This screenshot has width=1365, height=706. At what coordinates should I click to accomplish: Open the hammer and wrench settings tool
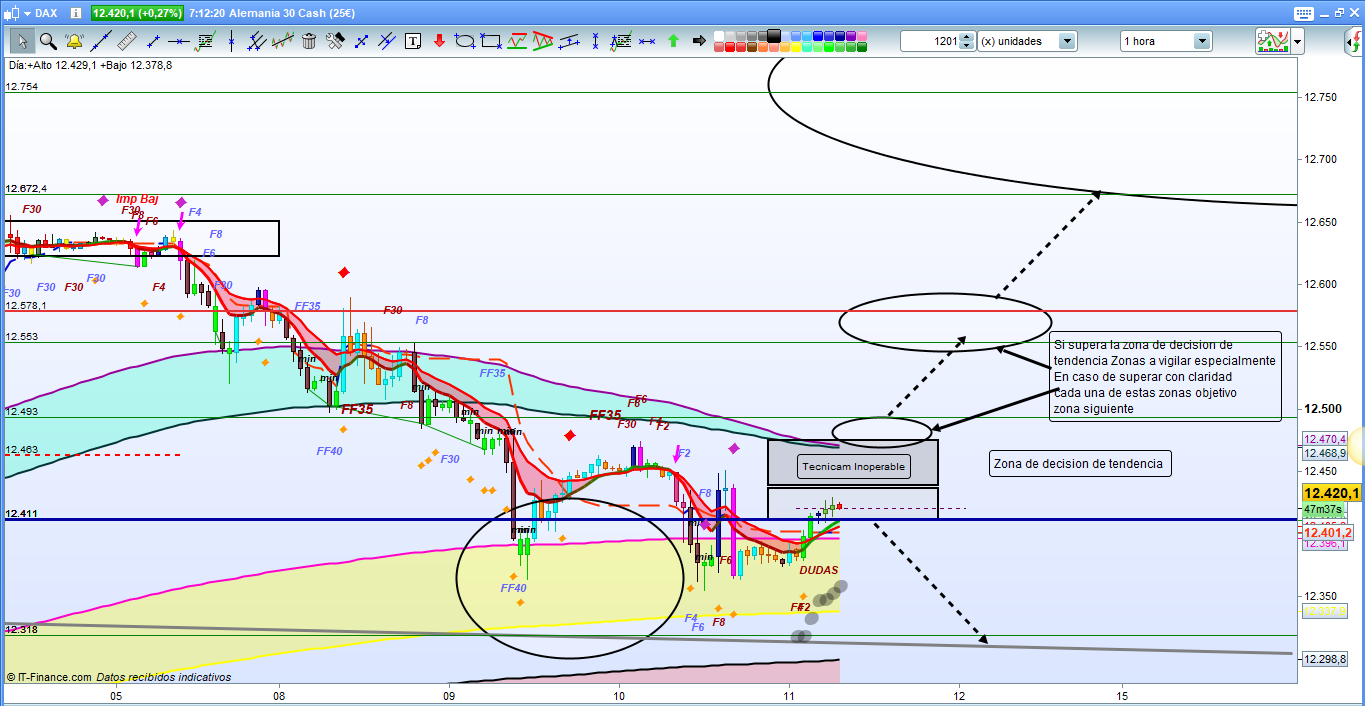(x=335, y=41)
